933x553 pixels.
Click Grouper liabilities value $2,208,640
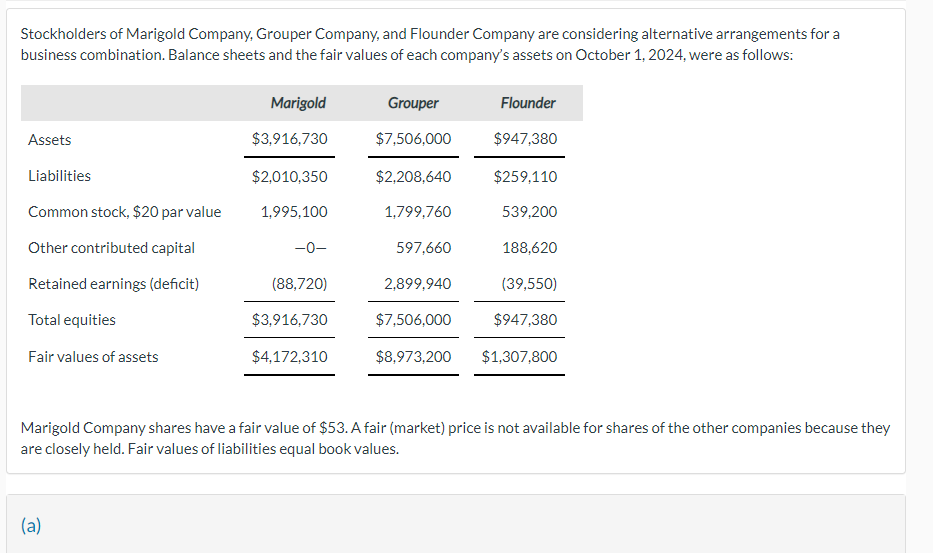point(413,177)
